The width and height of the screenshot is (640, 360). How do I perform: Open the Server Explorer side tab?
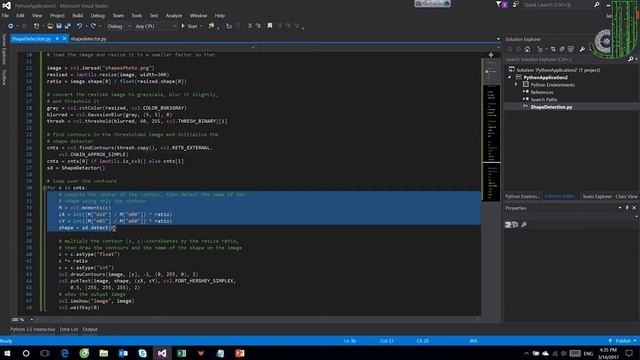tap(4, 49)
